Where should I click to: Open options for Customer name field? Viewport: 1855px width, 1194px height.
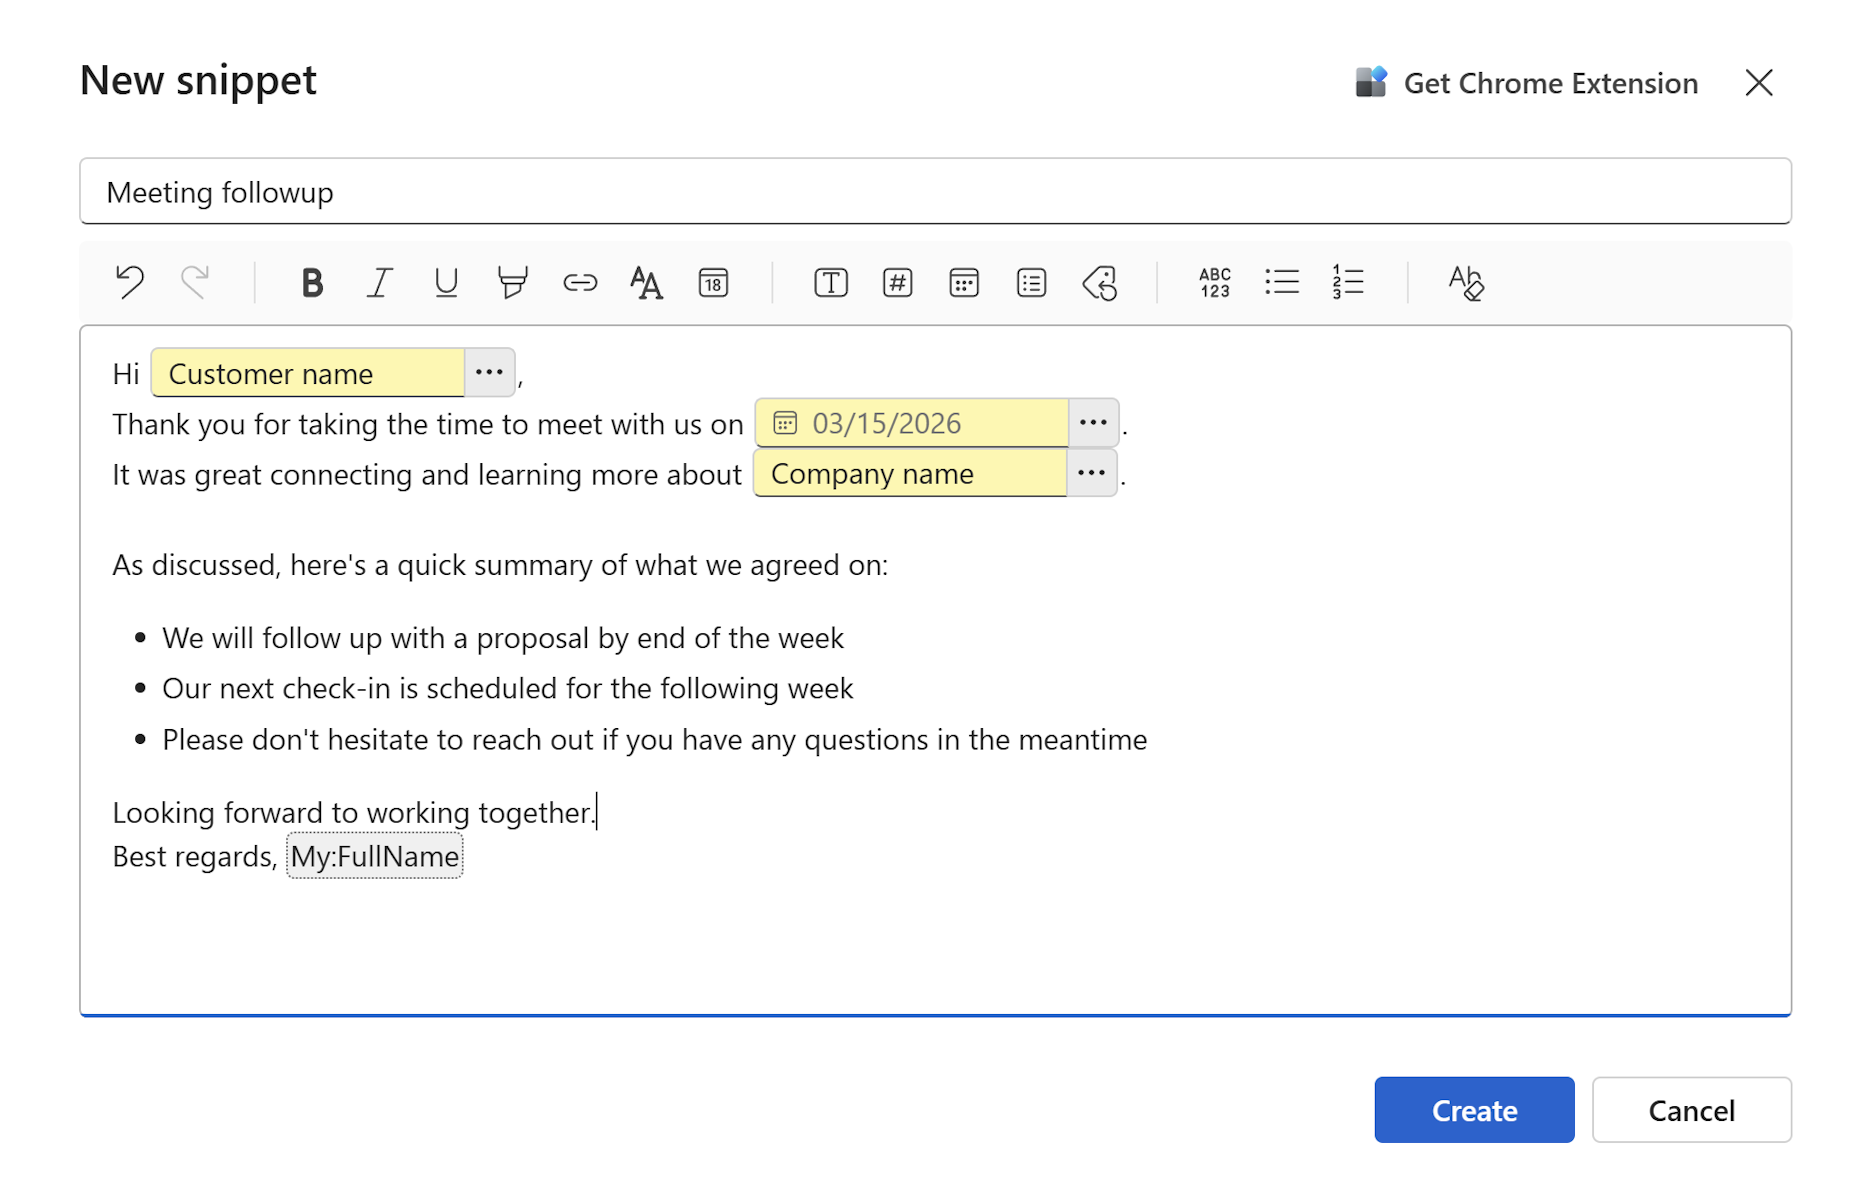click(489, 373)
